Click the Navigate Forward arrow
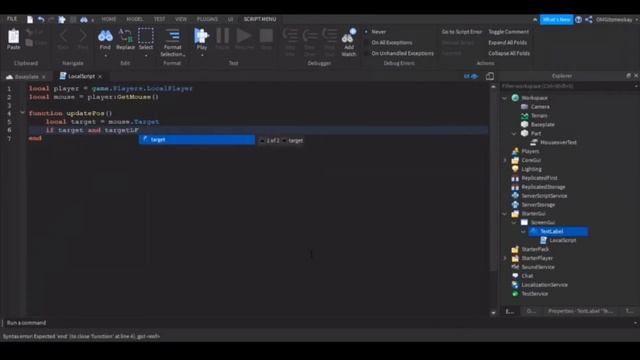 pos(83,36)
